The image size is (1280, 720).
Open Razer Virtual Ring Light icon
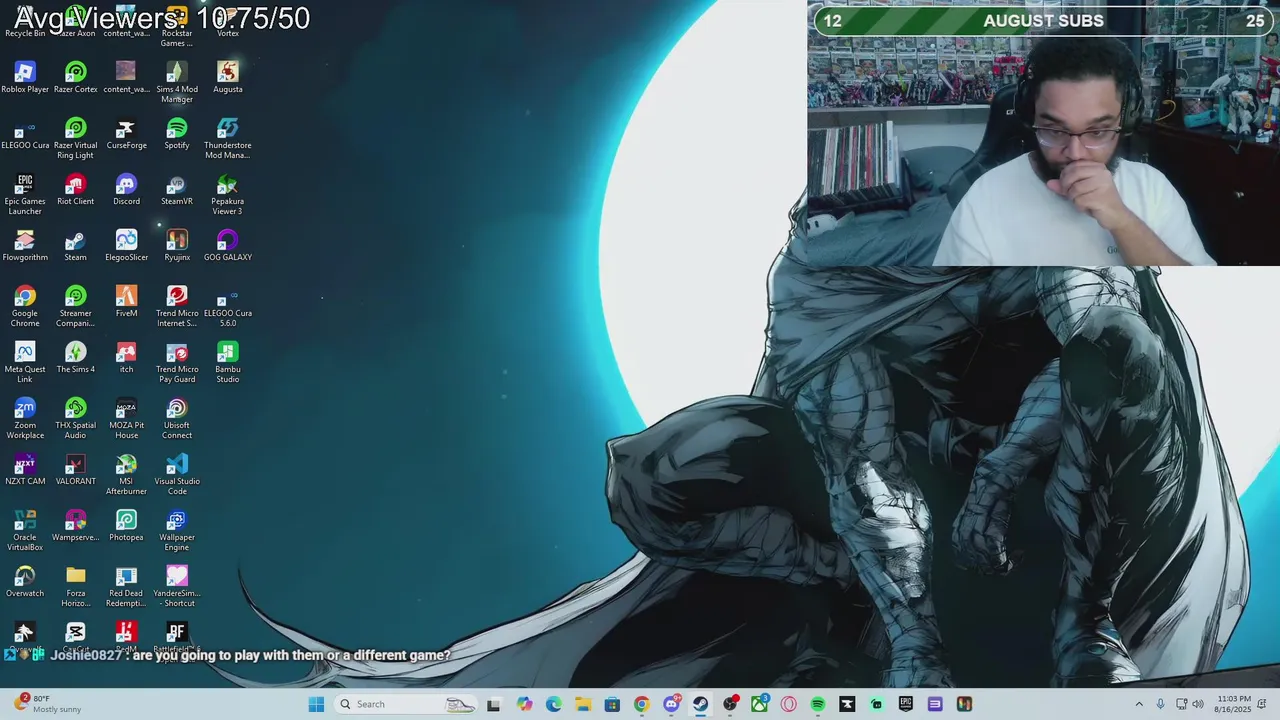[76, 138]
